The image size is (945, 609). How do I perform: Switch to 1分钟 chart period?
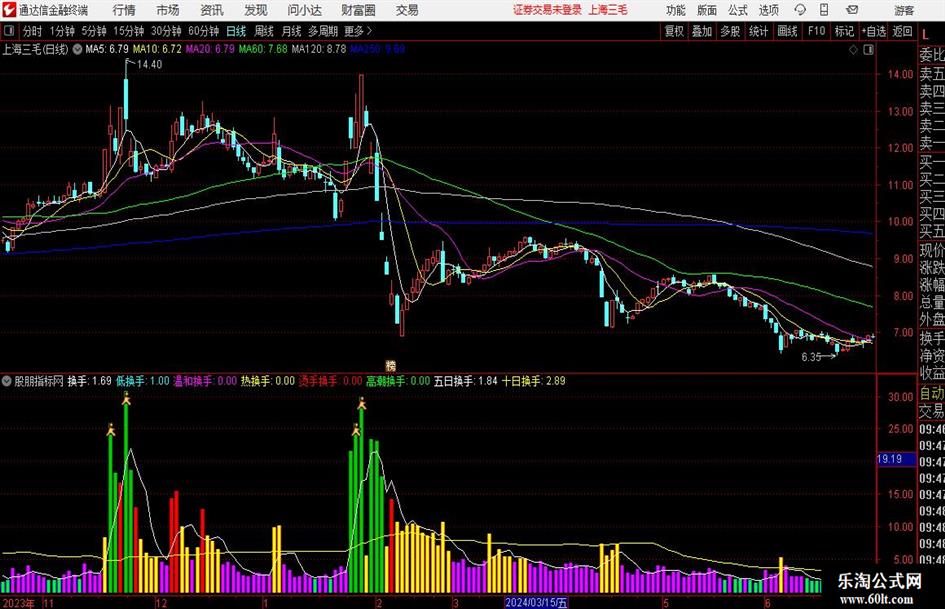62,31
